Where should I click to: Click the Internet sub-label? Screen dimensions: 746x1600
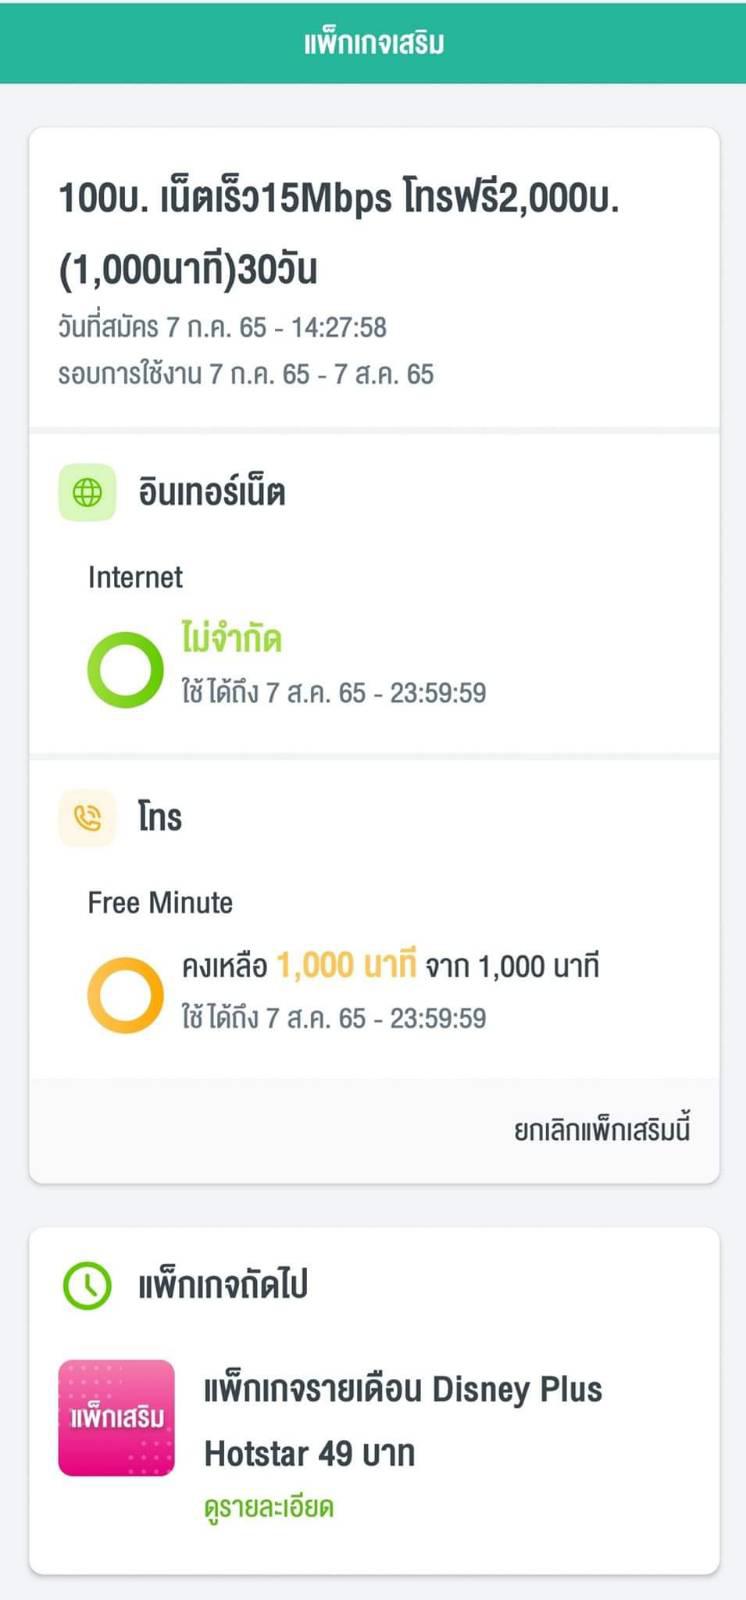coord(135,577)
